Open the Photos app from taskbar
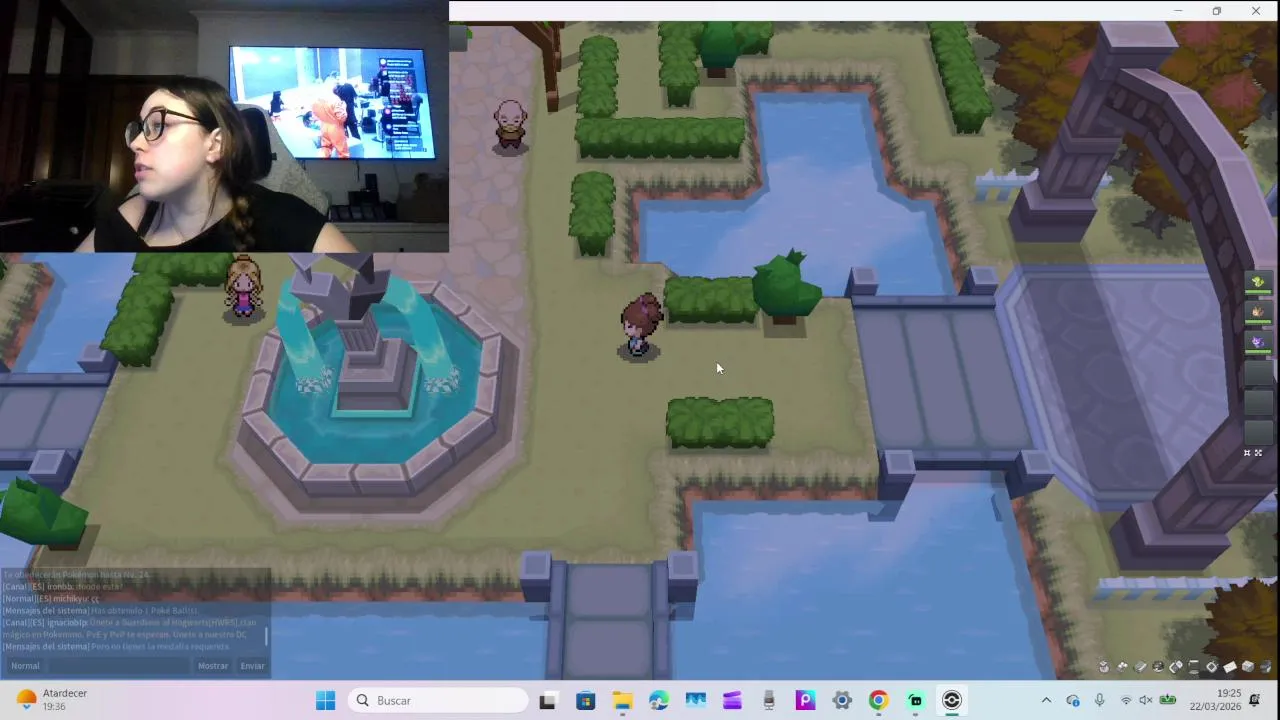The image size is (1280, 720). (696, 700)
